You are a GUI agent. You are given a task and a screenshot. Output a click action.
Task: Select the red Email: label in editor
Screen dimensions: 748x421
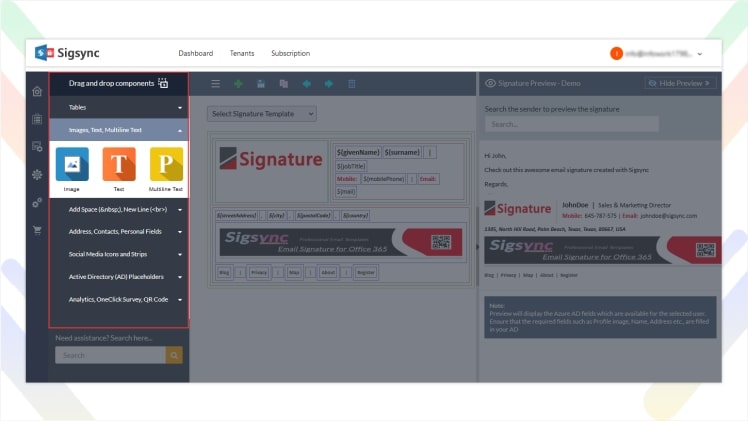[428, 179]
